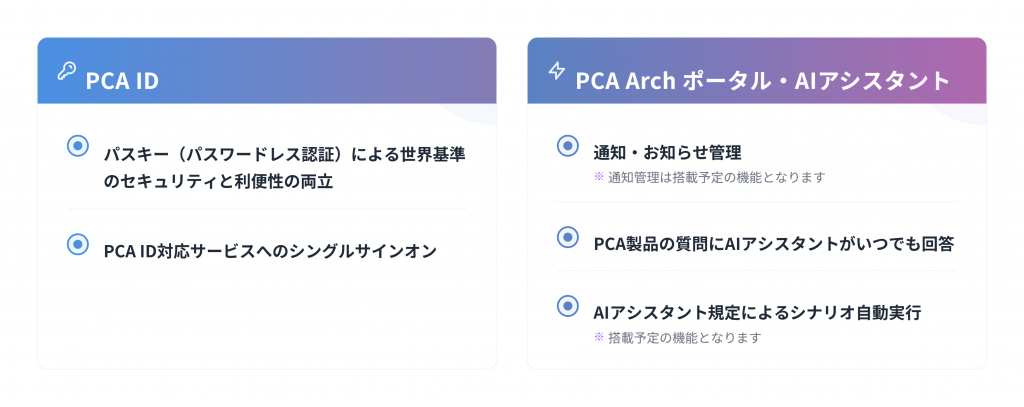Click the 通知・お知らせ管理 feature title
The image size is (1024, 407).
[667, 153]
